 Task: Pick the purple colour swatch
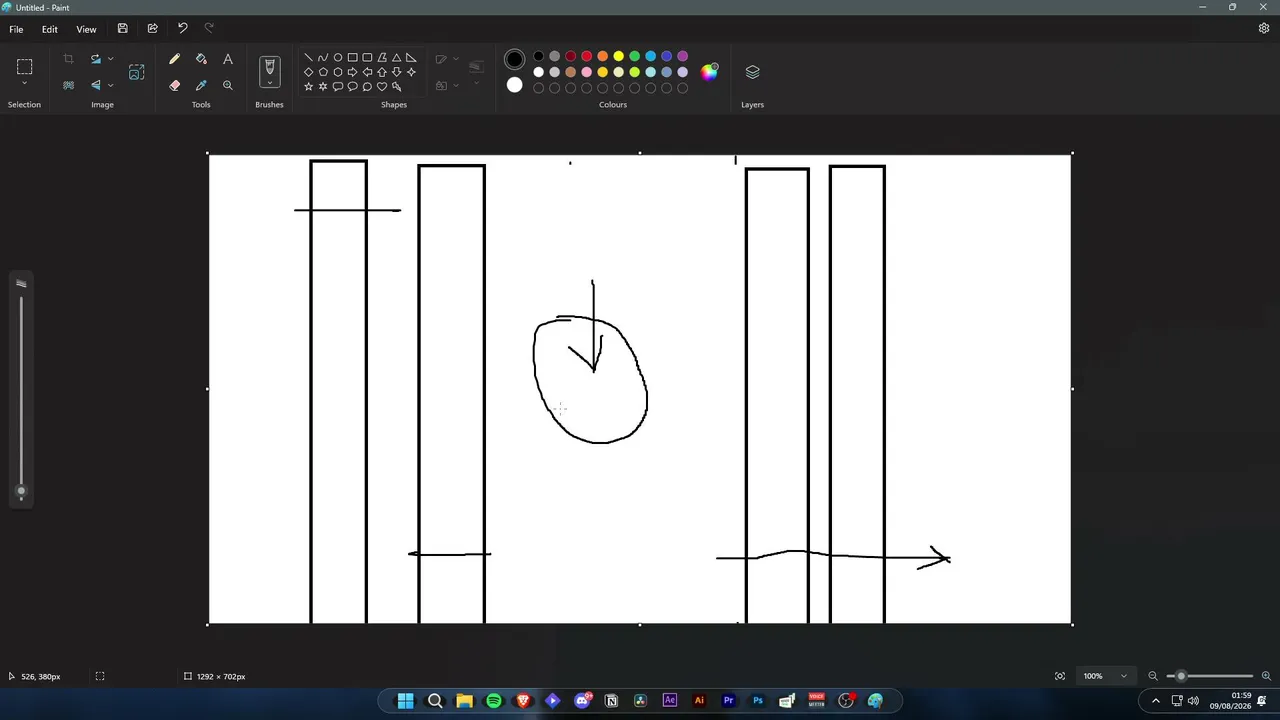click(682, 56)
